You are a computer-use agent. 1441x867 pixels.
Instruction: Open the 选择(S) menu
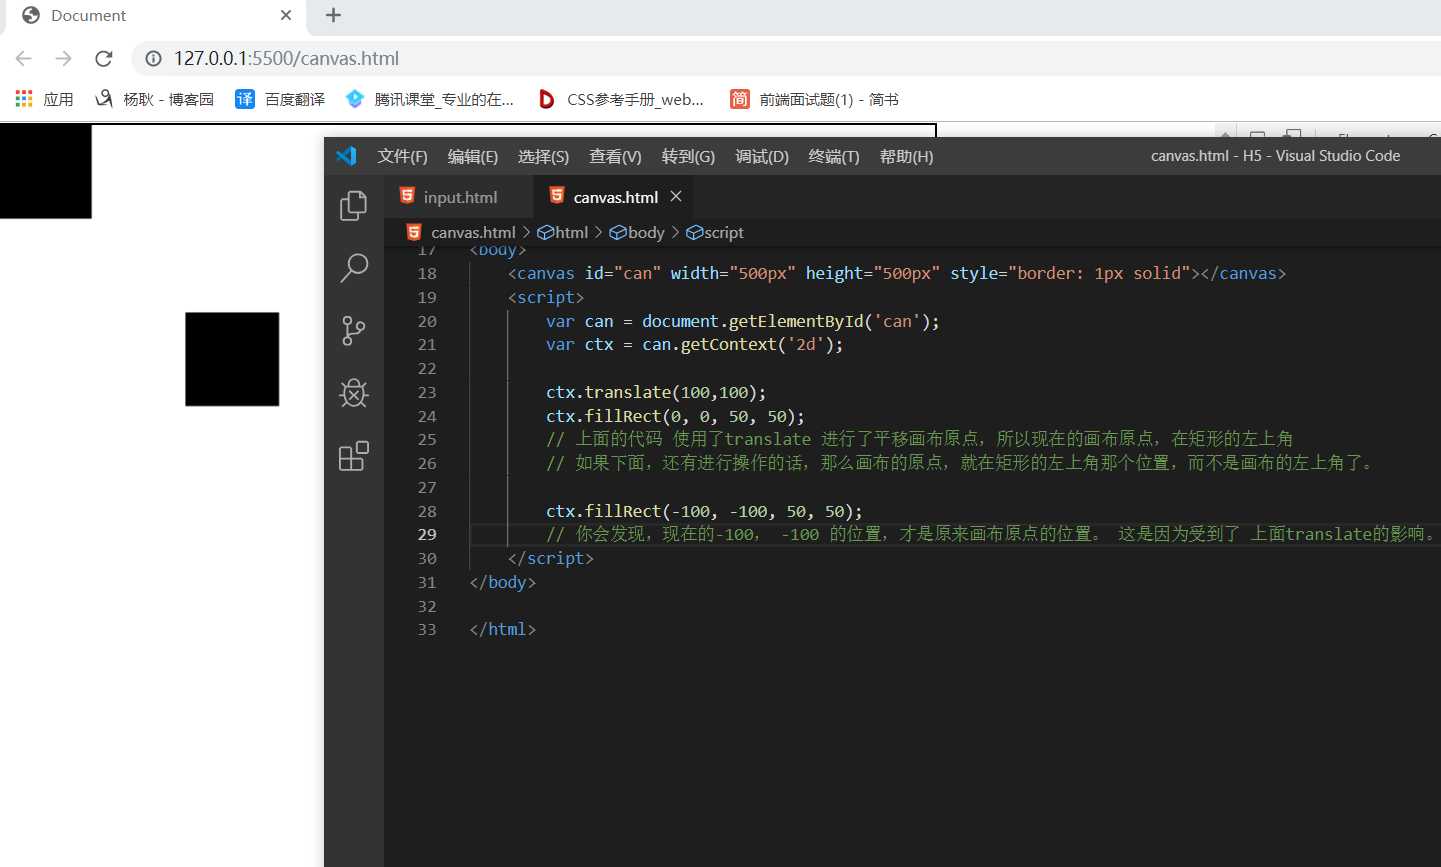point(543,156)
